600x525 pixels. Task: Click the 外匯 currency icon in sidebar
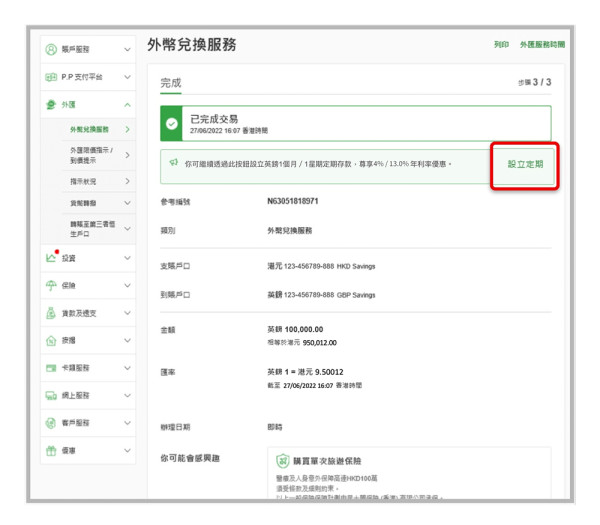[x=51, y=104]
